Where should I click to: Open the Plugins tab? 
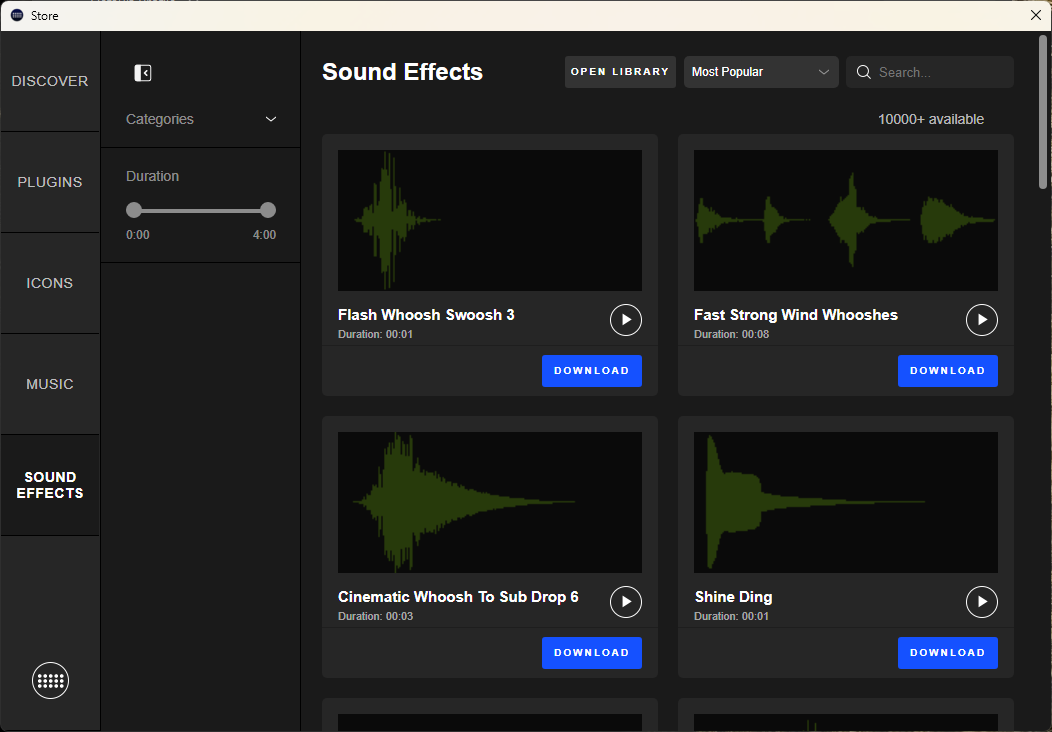tap(50, 182)
